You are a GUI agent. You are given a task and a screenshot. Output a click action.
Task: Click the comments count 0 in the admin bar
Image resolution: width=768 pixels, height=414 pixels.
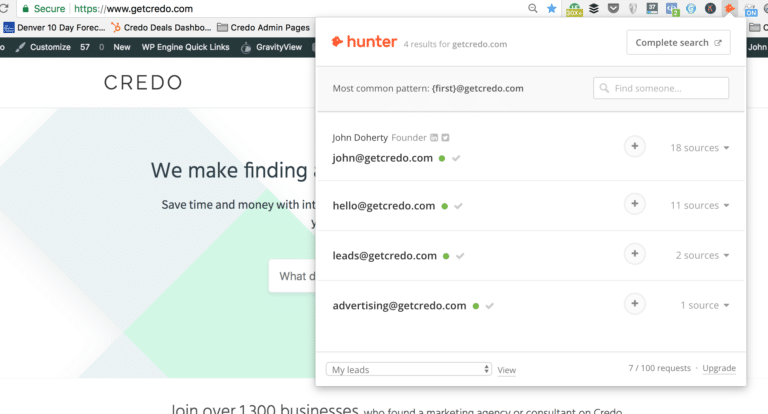(x=101, y=47)
